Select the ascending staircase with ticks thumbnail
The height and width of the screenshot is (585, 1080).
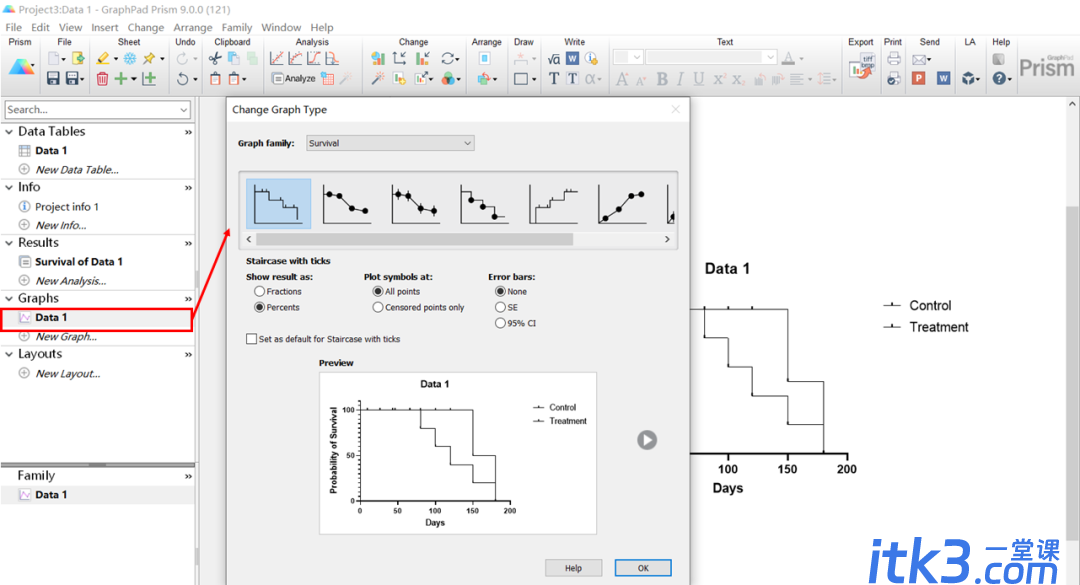(553, 204)
